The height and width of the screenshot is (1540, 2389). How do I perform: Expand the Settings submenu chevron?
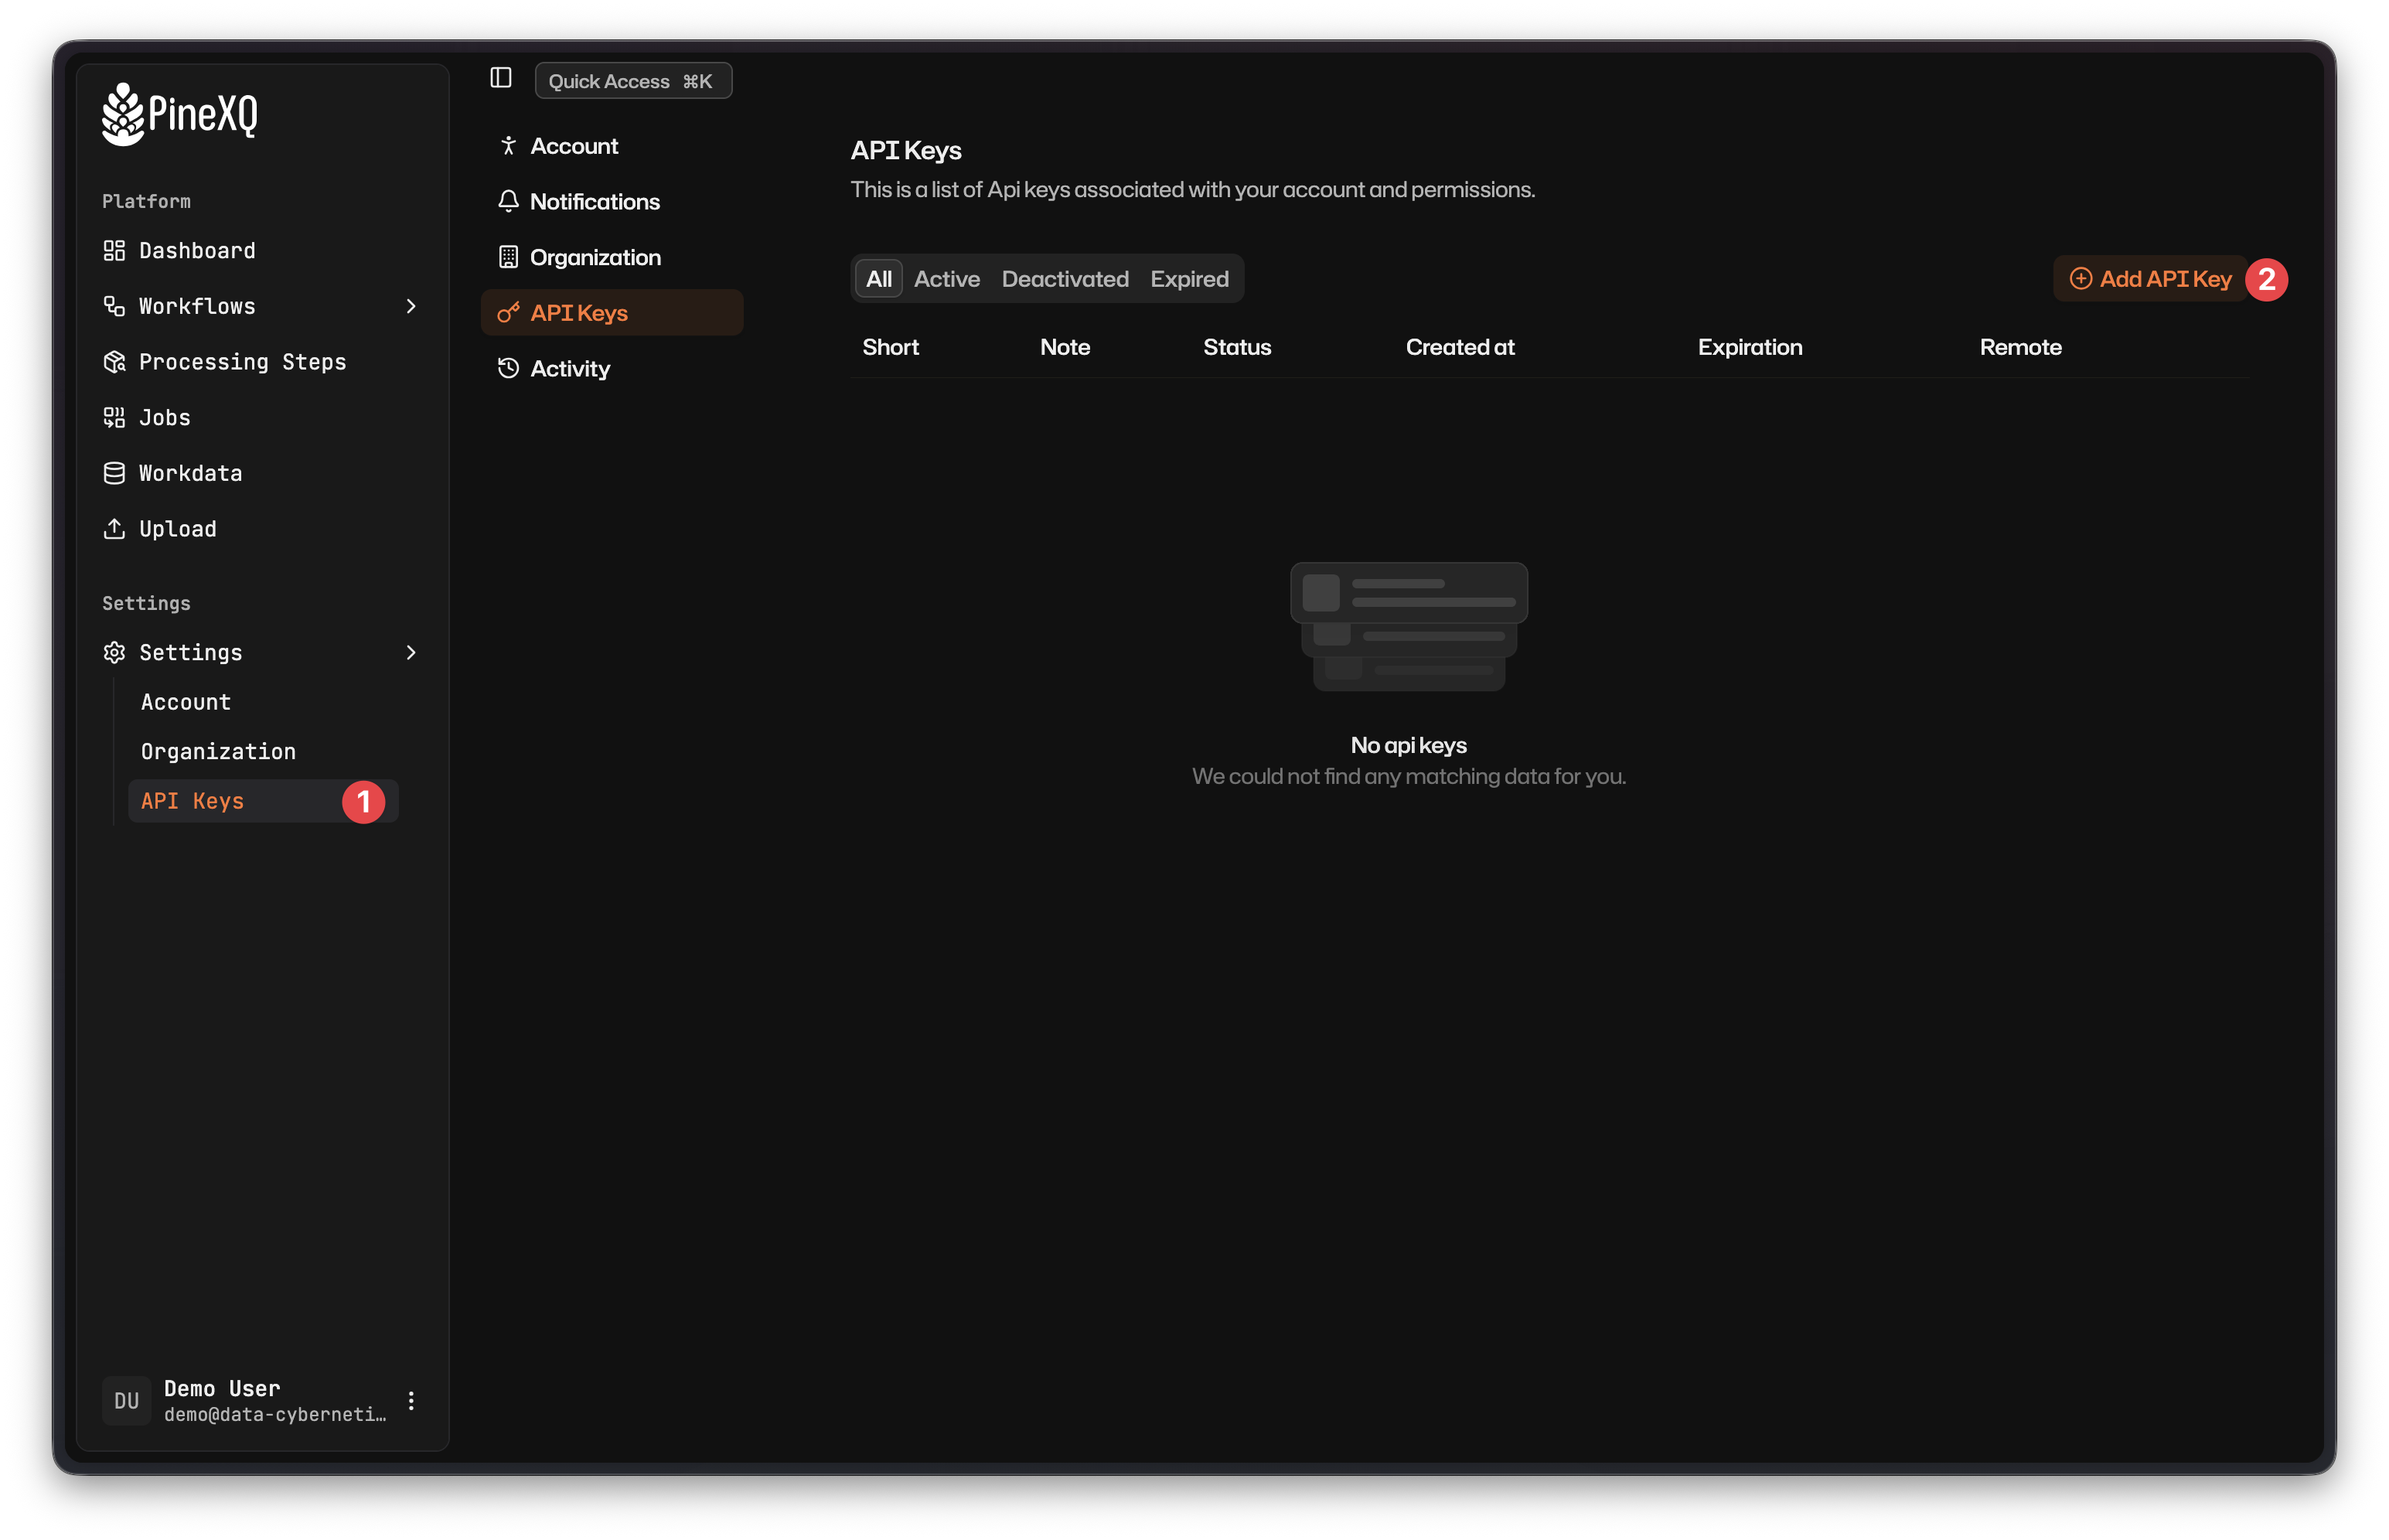412,652
